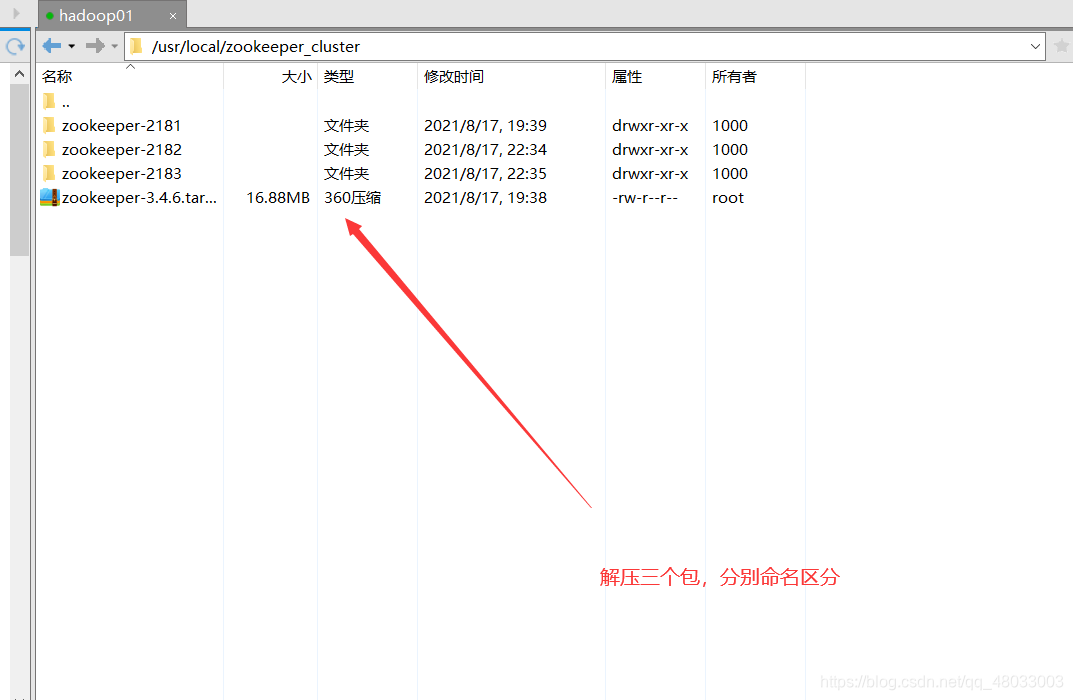Click the root owner cell

tap(727, 198)
